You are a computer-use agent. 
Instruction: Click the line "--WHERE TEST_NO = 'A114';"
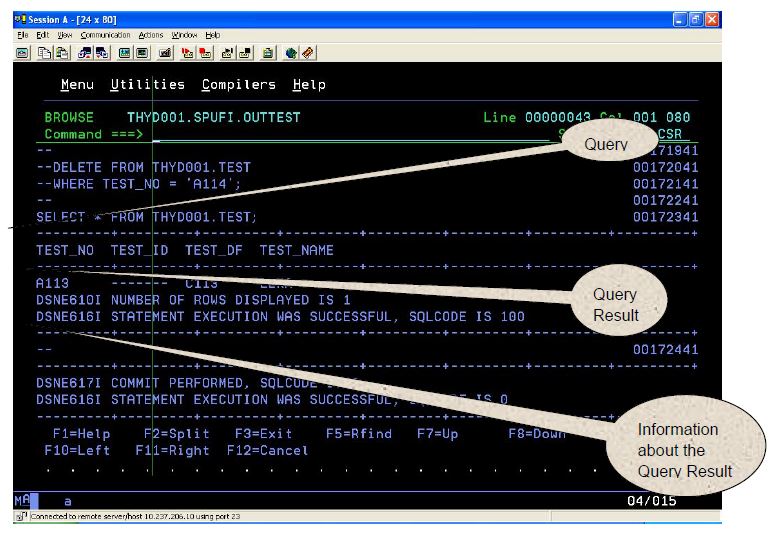coord(139,184)
